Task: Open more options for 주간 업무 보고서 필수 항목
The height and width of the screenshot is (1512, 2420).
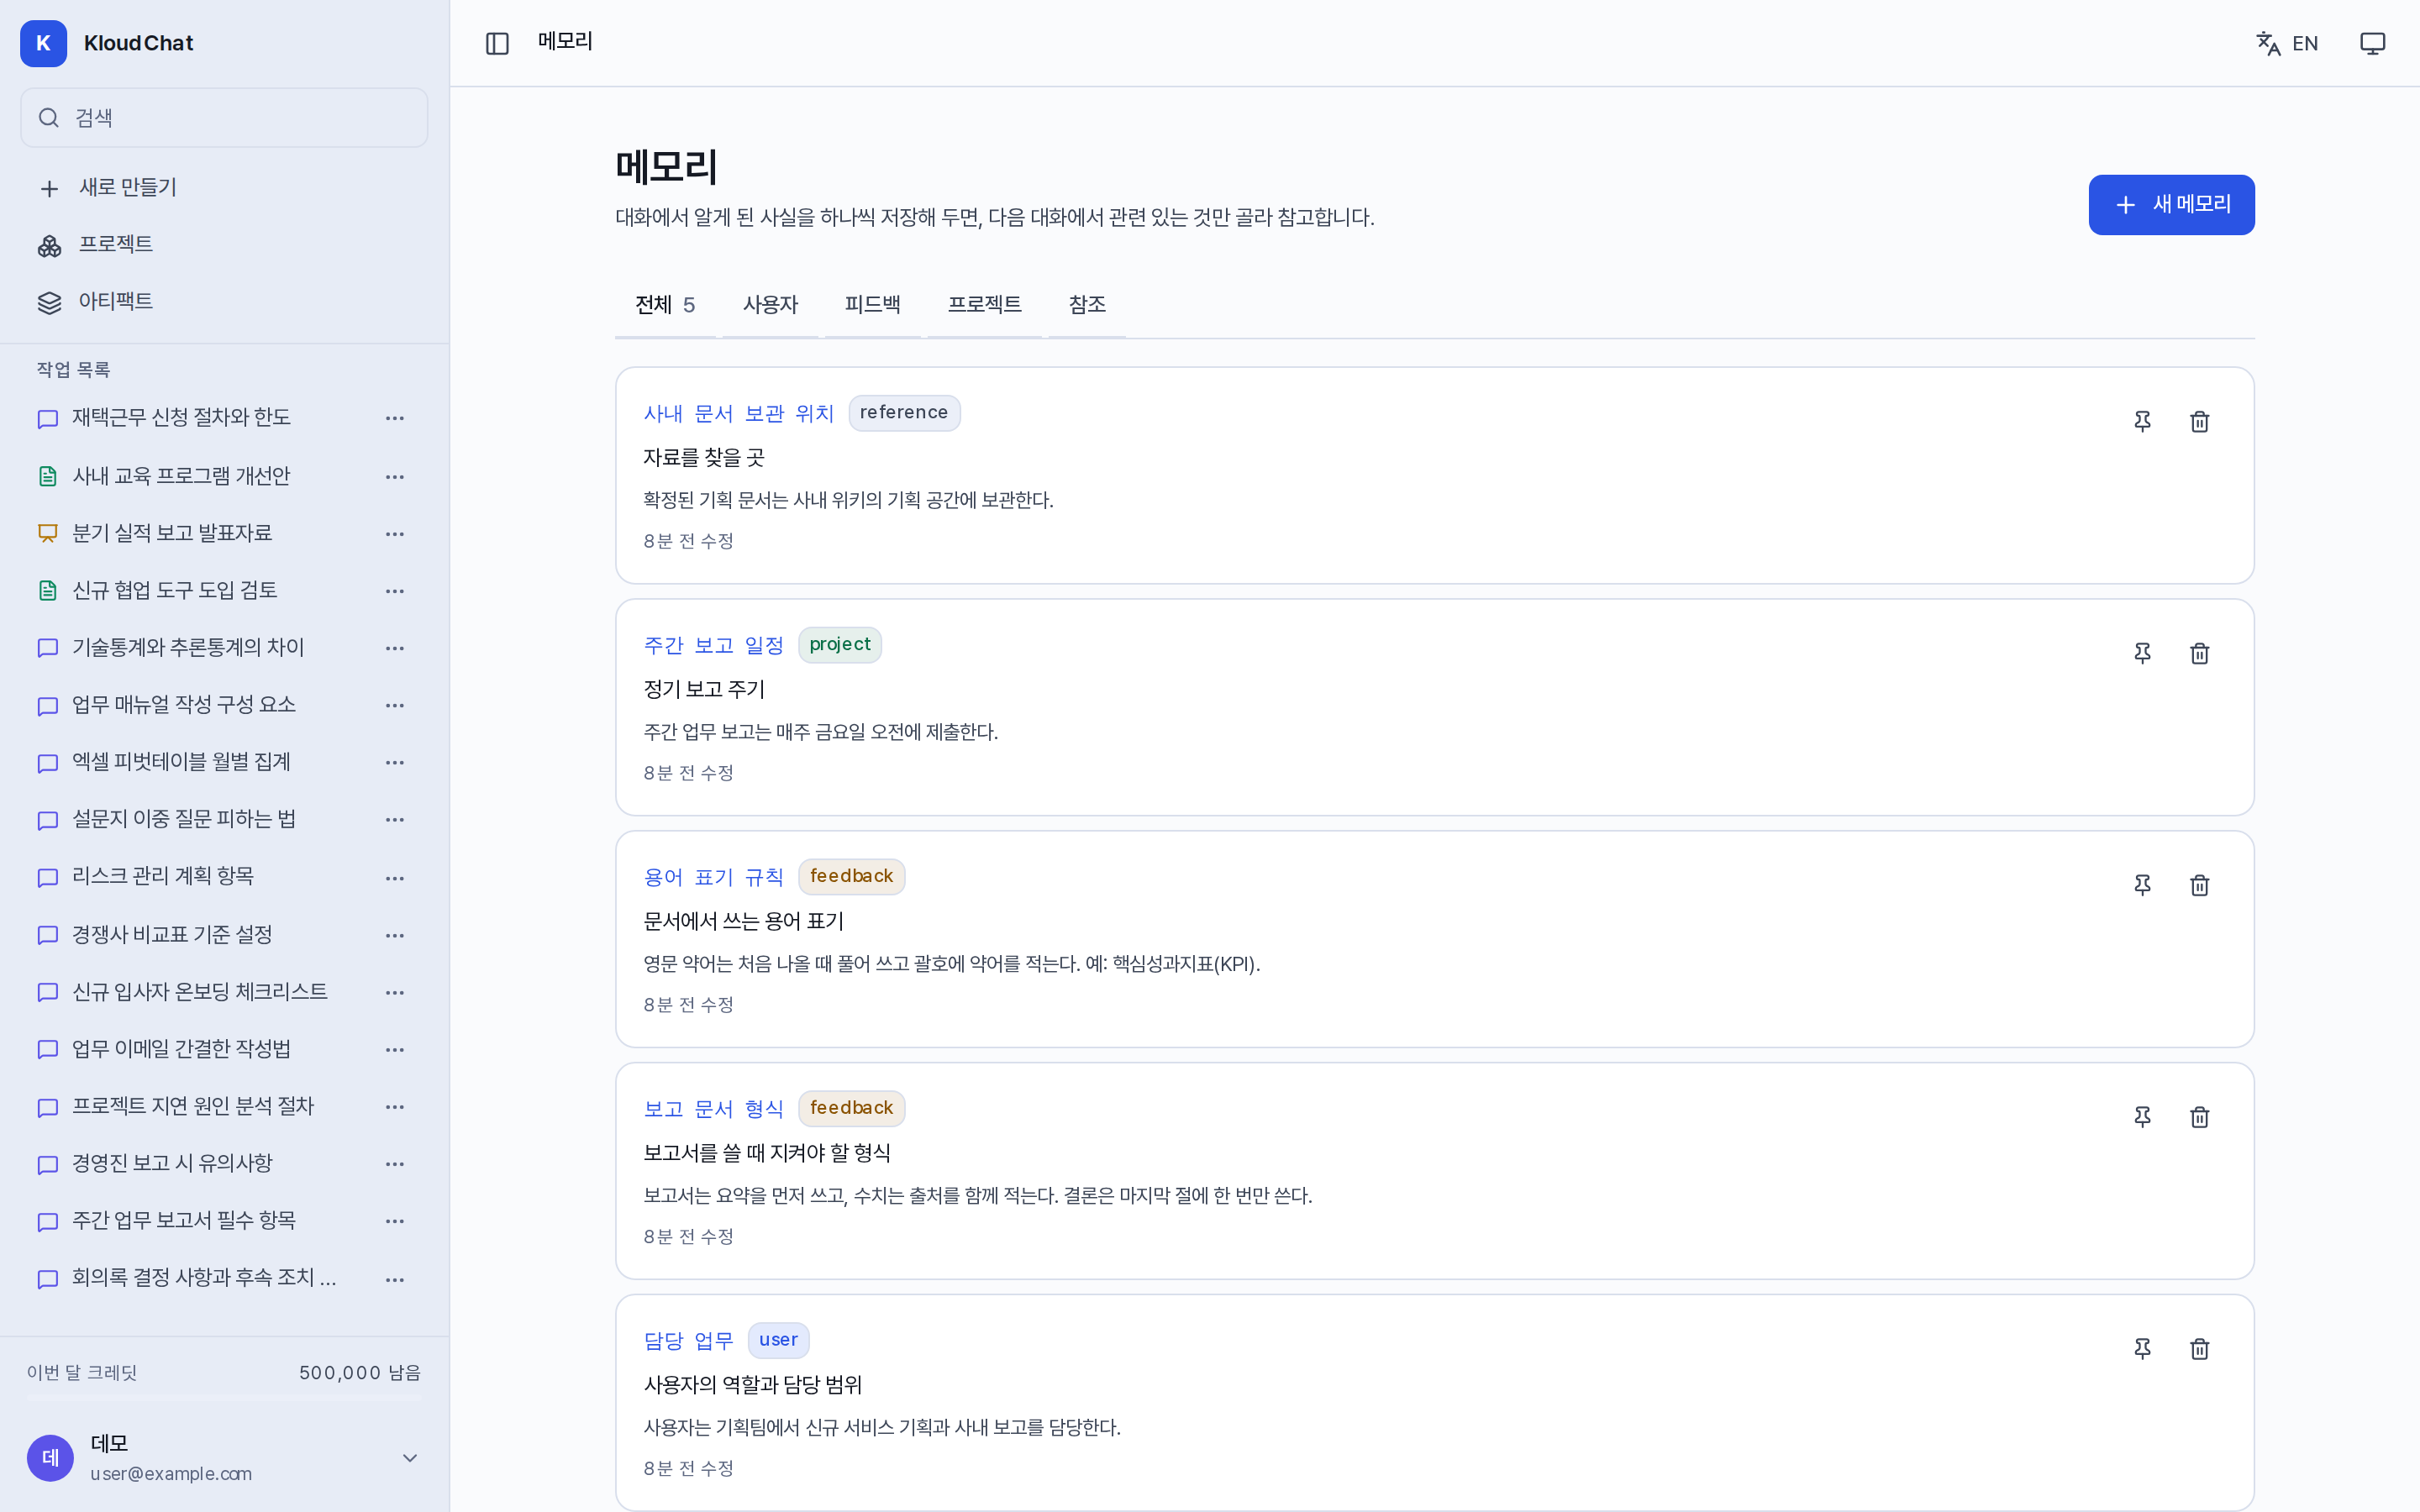Action: (395, 1221)
